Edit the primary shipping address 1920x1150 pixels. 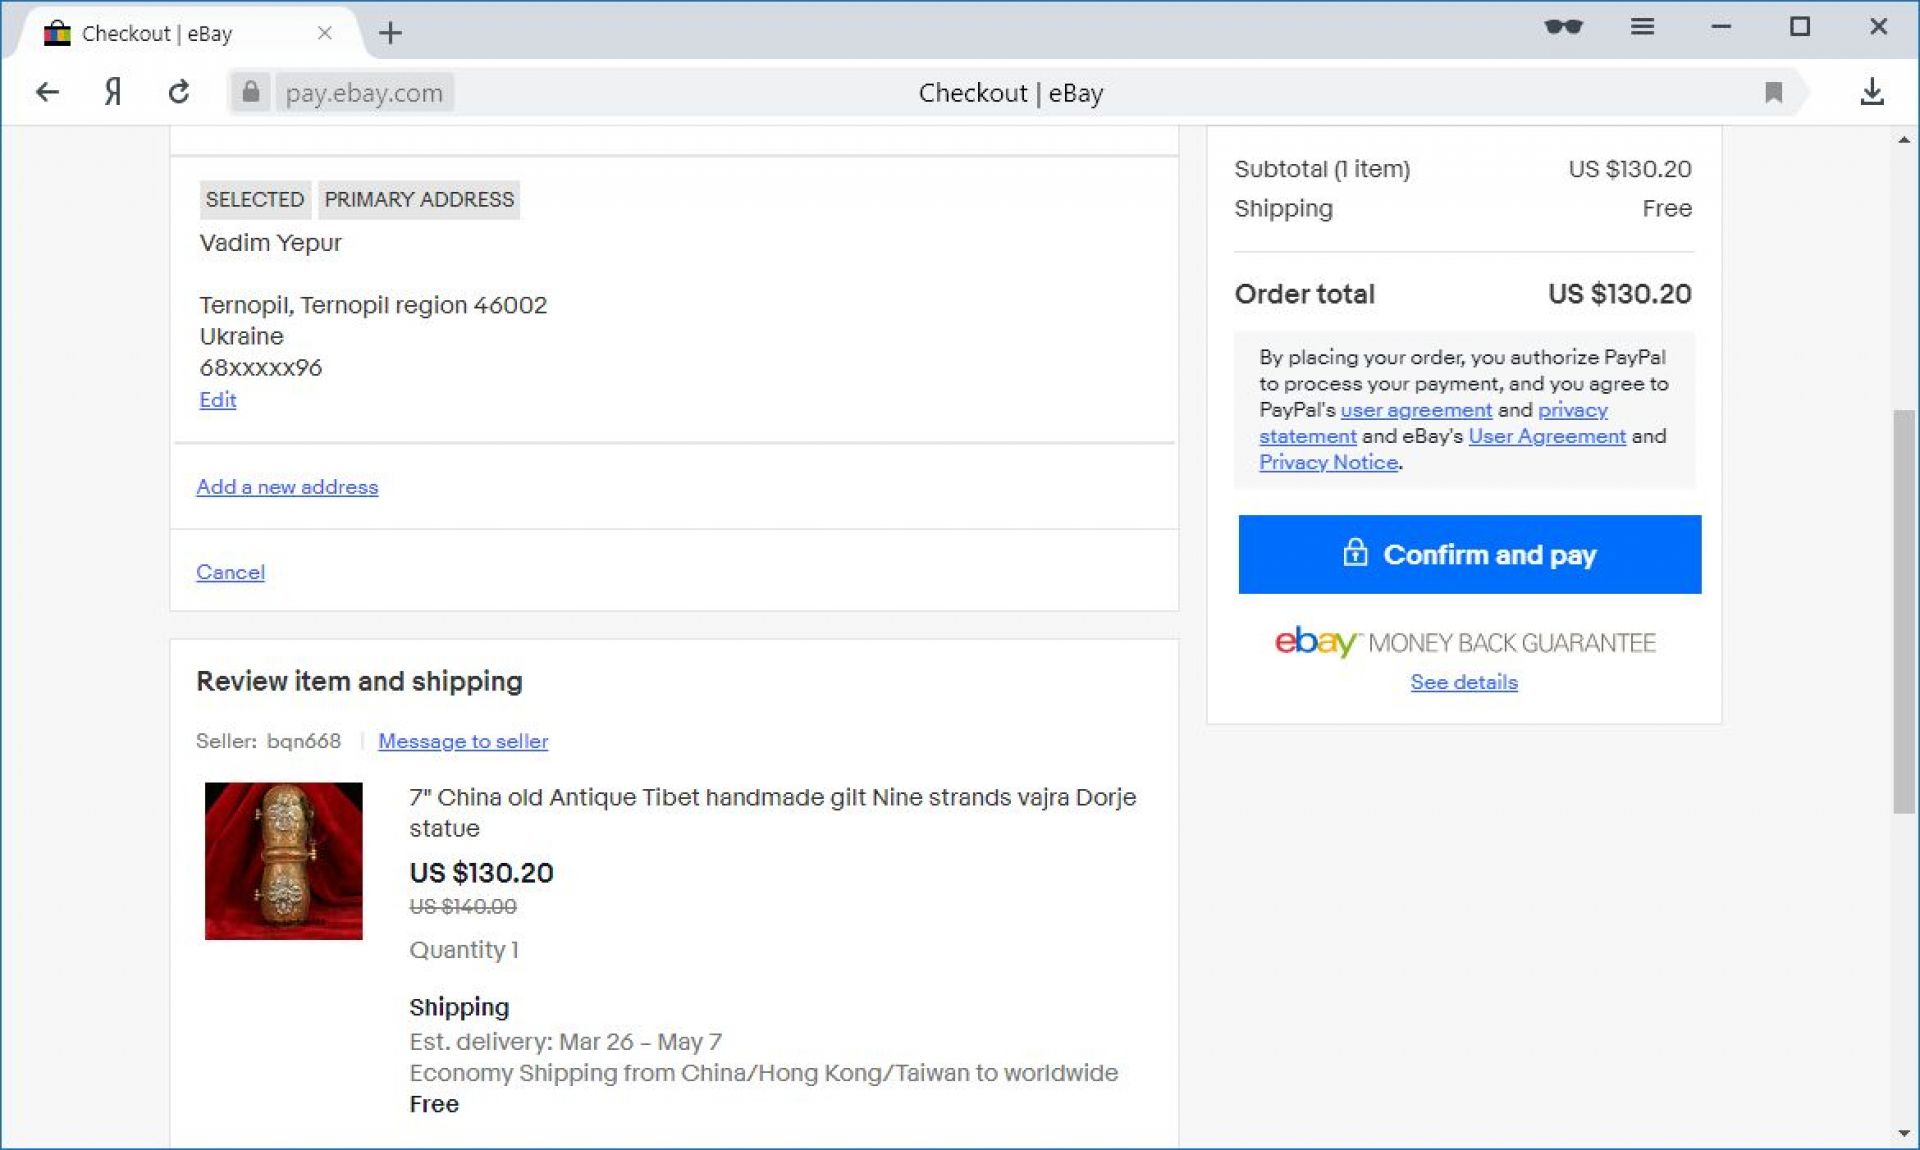[x=217, y=400]
